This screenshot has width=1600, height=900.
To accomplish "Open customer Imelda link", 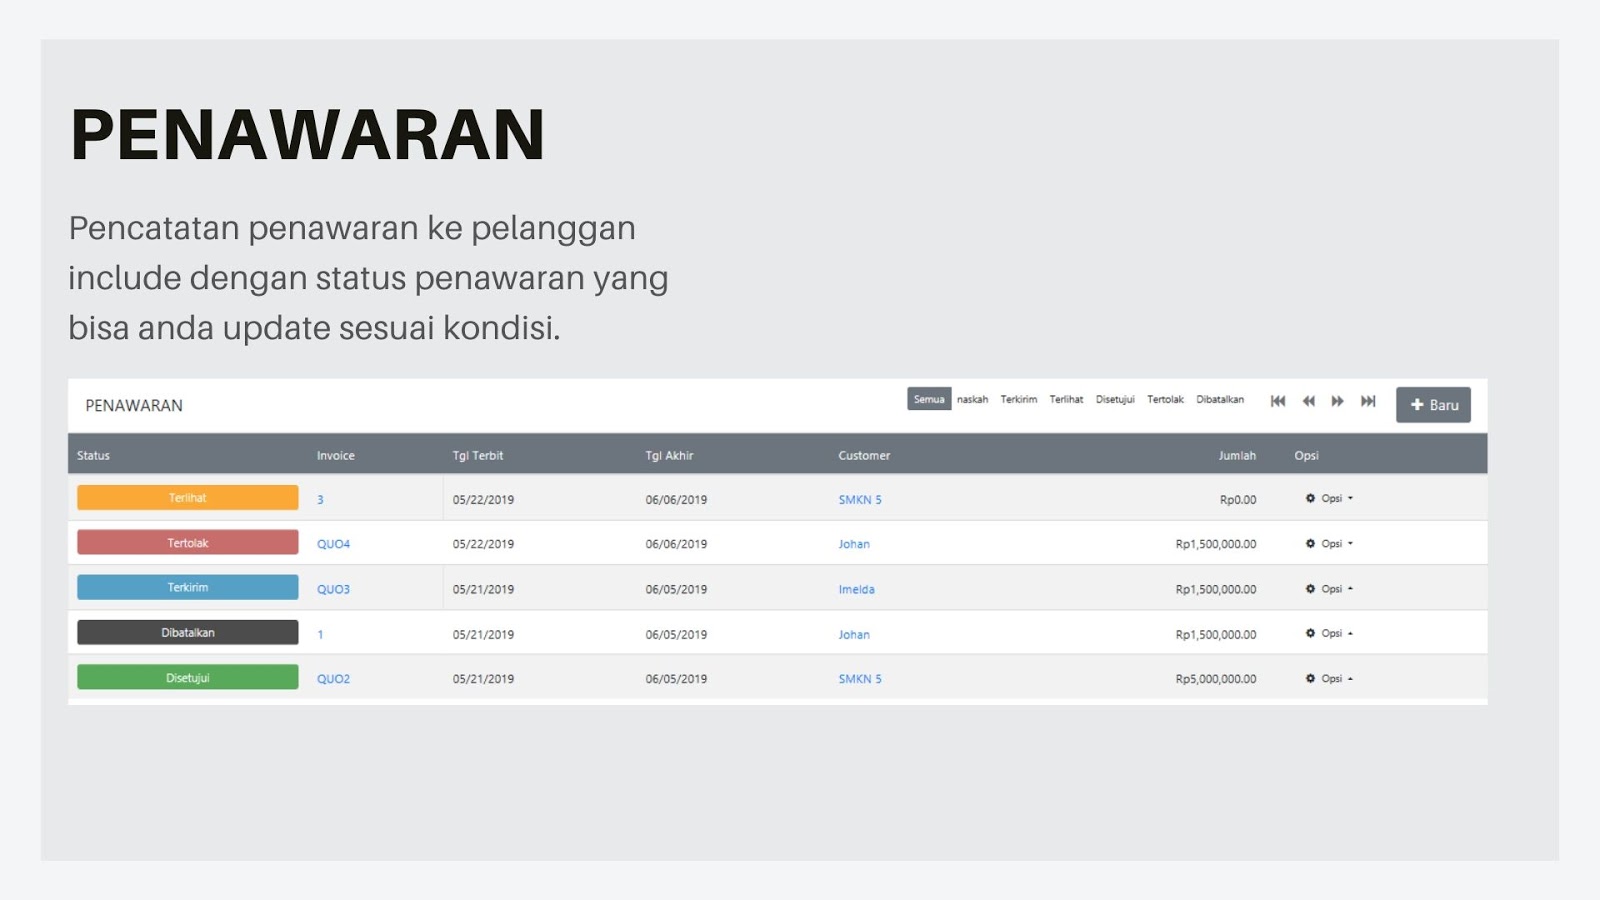I will click(x=856, y=589).
